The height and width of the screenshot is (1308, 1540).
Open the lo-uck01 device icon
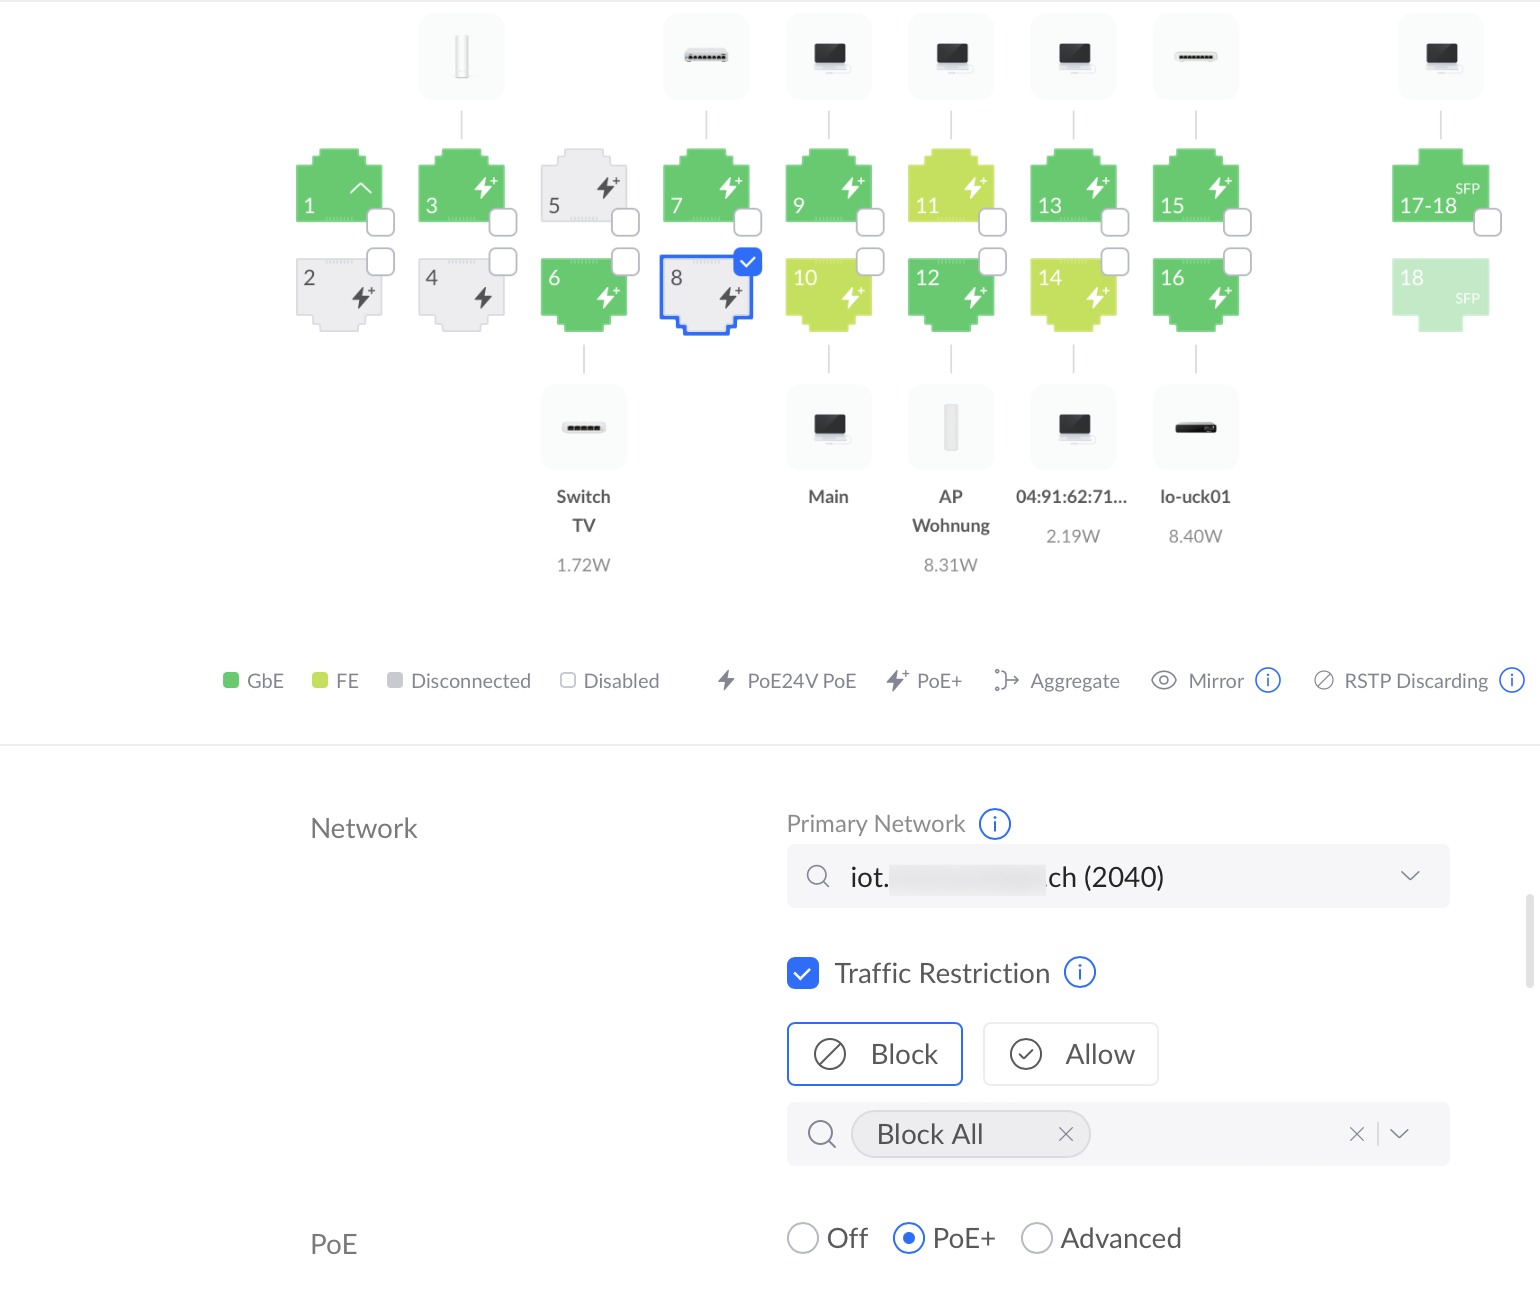(1195, 428)
